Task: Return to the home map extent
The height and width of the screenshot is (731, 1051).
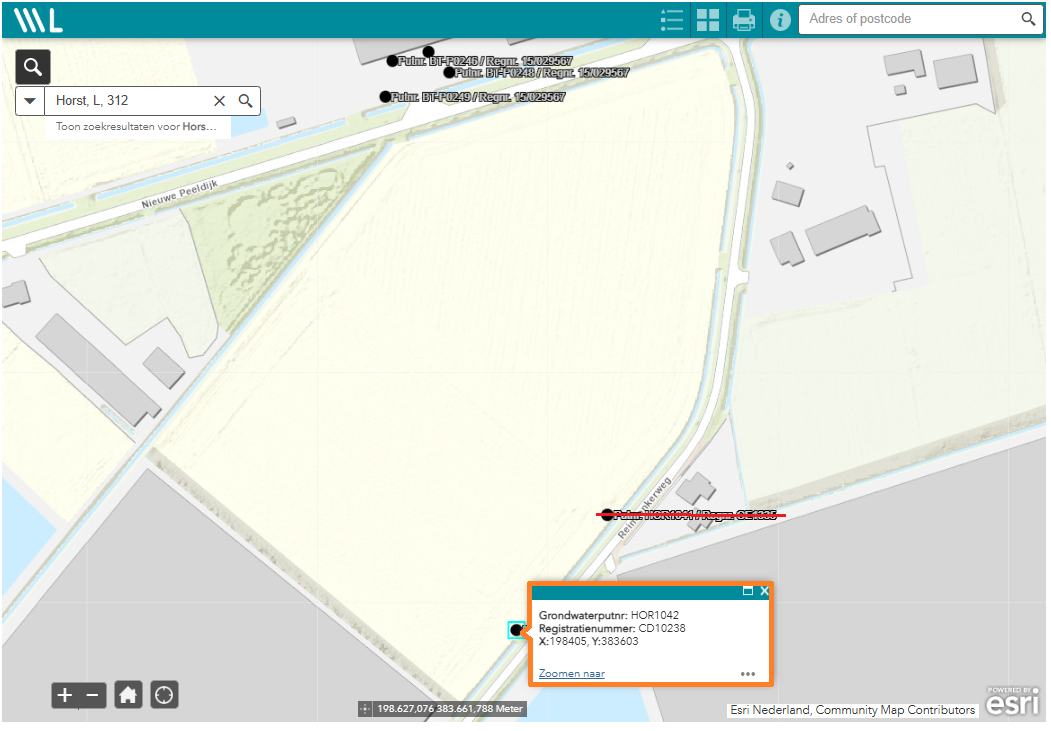Action: pyautogui.click(x=128, y=695)
